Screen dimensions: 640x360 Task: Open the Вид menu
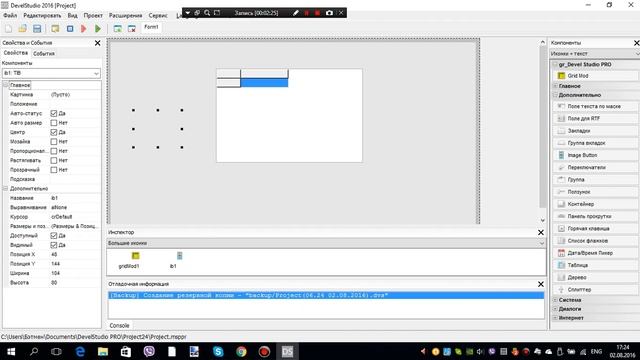pyautogui.click(x=72, y=16)
